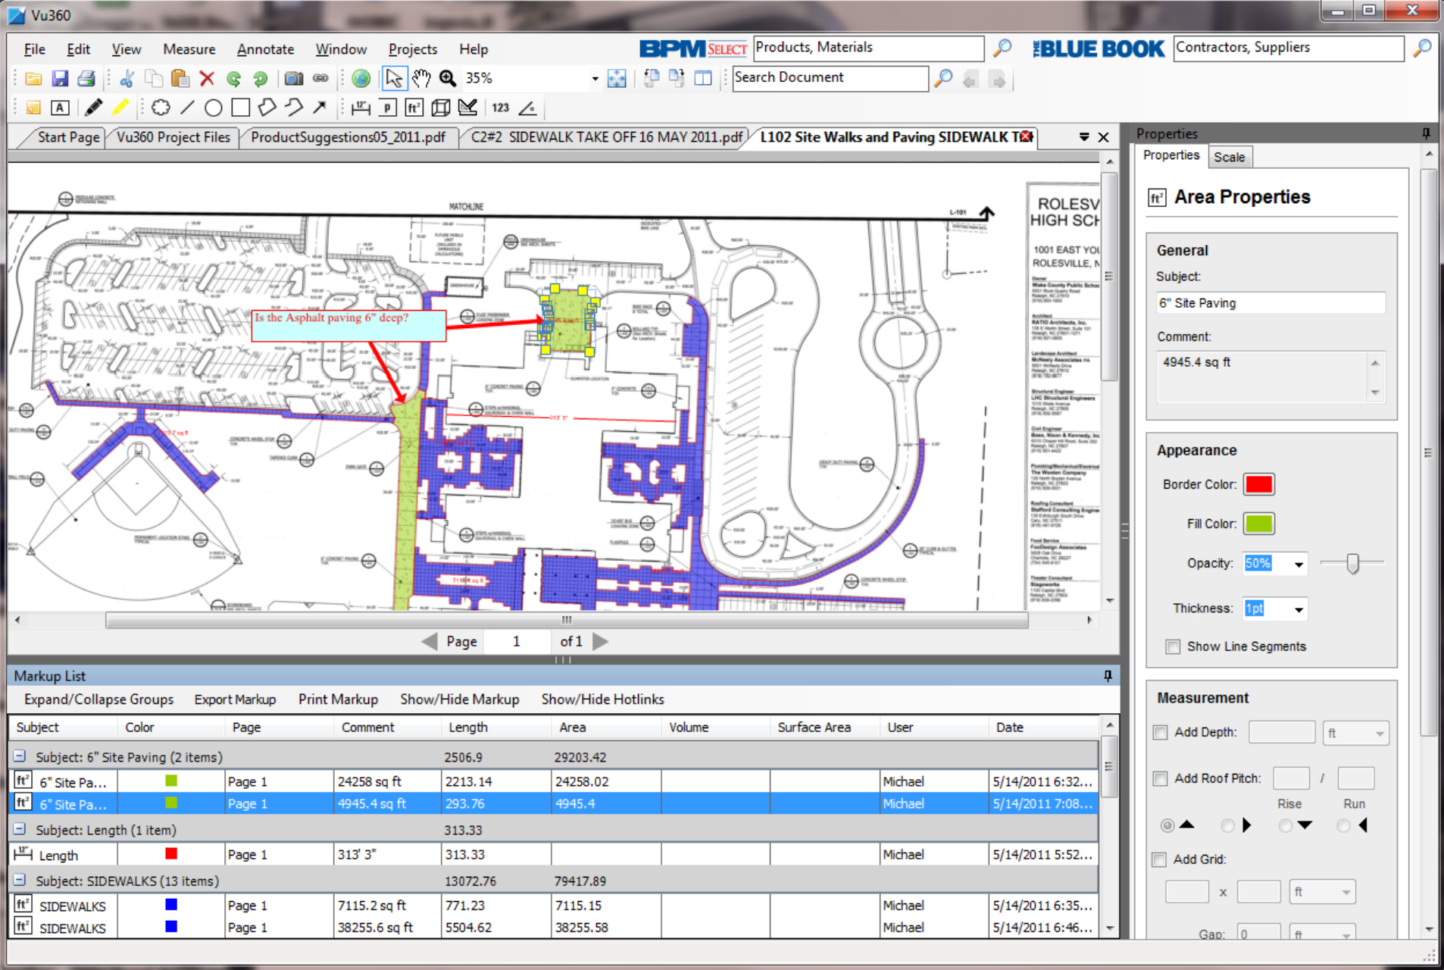Select the Area measurement tool (ft²)
The width and height of the screenshot is (1444, 970).
(414, 107)
